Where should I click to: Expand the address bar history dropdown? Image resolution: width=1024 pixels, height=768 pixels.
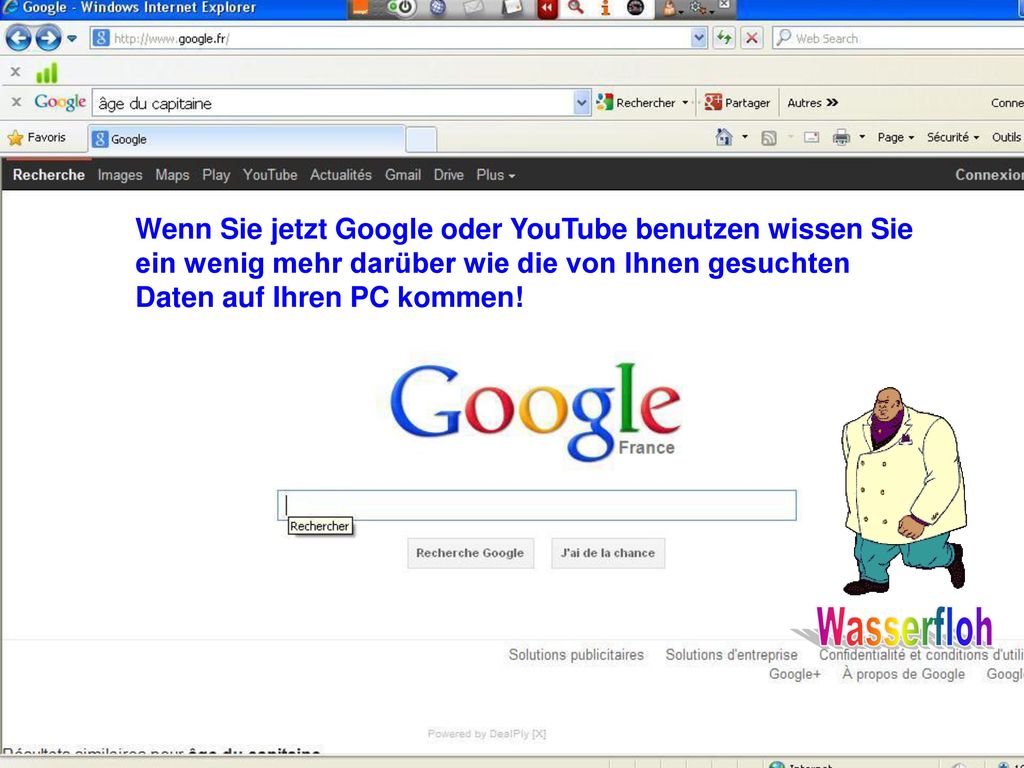tap(699, 39)
